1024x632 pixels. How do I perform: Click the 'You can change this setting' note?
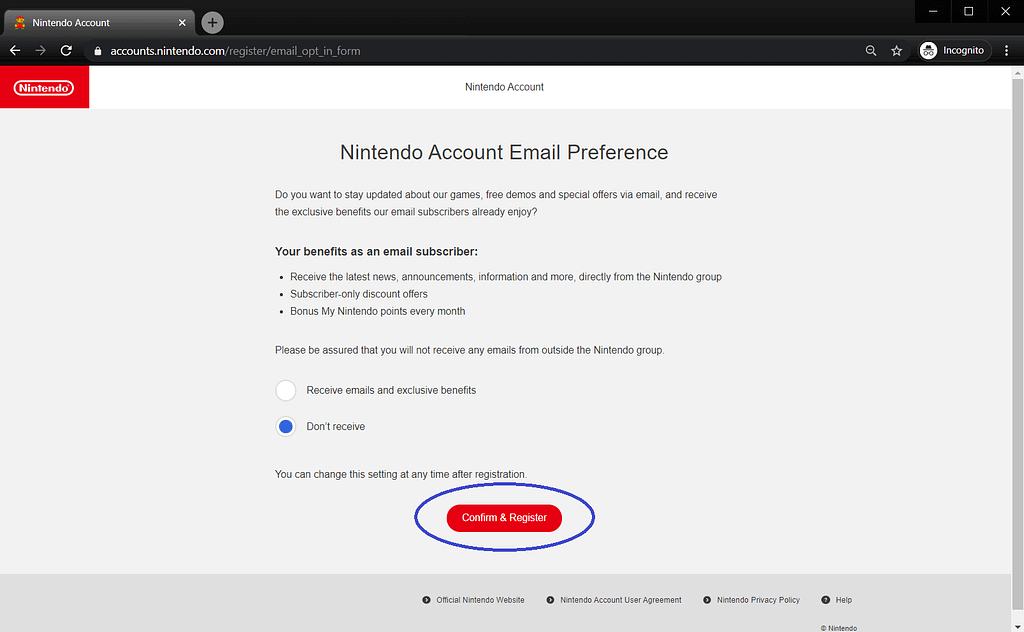point(401,474)
